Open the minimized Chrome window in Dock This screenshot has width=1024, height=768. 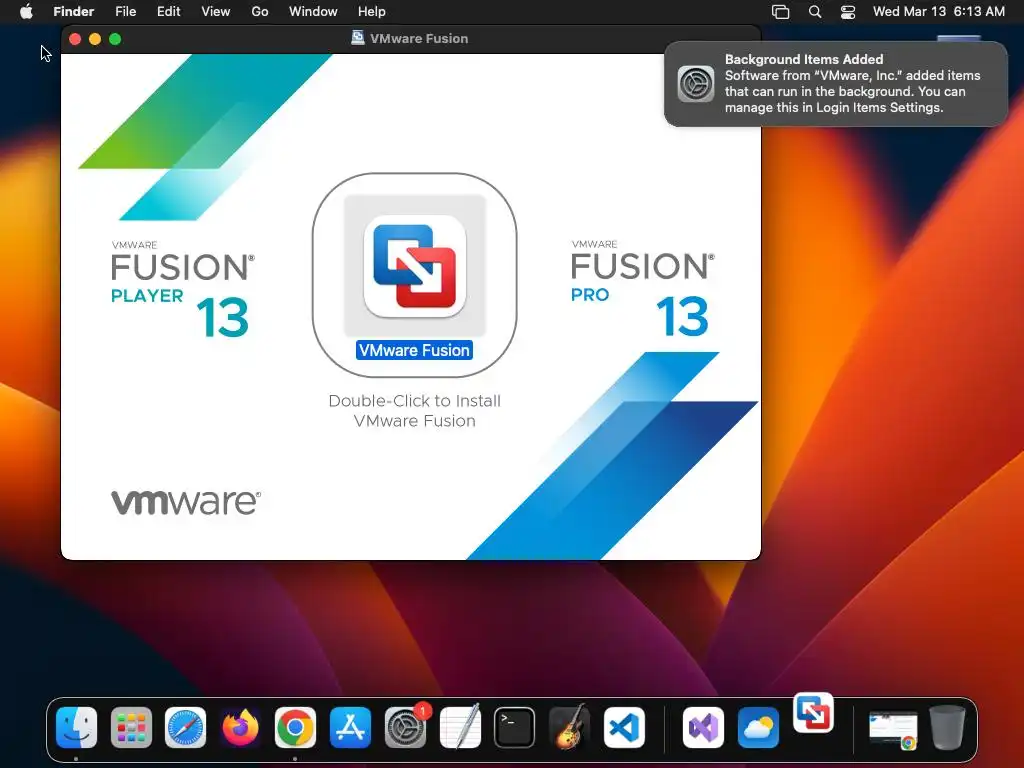(893, 729)
